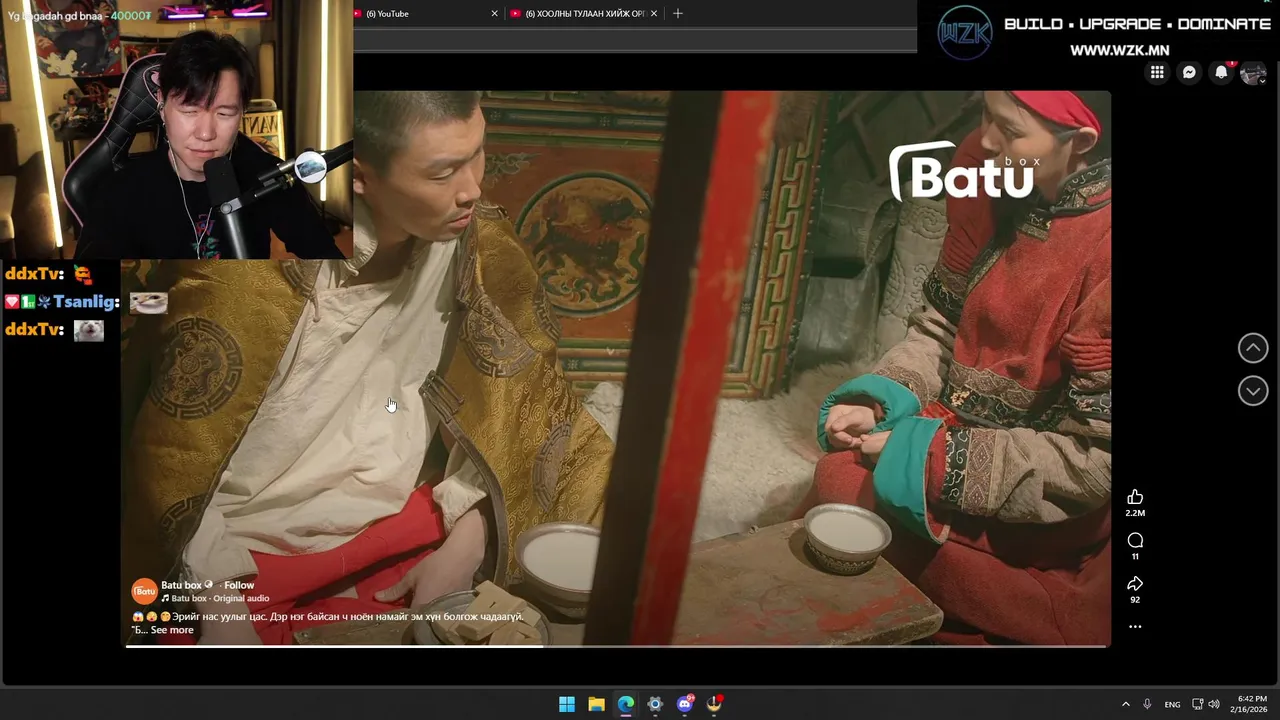The width and height of the screenshot is (1280, 720).
Task: Open the notifications bell
Action: [1221, 72]
